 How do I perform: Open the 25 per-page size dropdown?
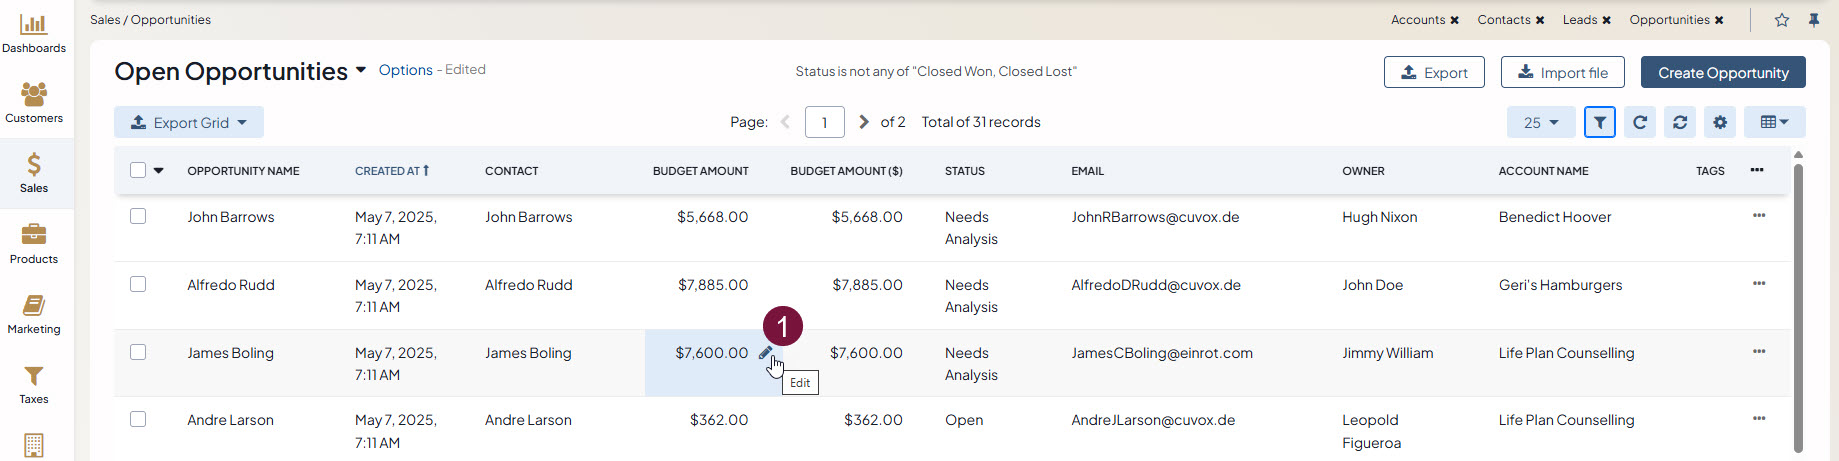(1541, 122)
